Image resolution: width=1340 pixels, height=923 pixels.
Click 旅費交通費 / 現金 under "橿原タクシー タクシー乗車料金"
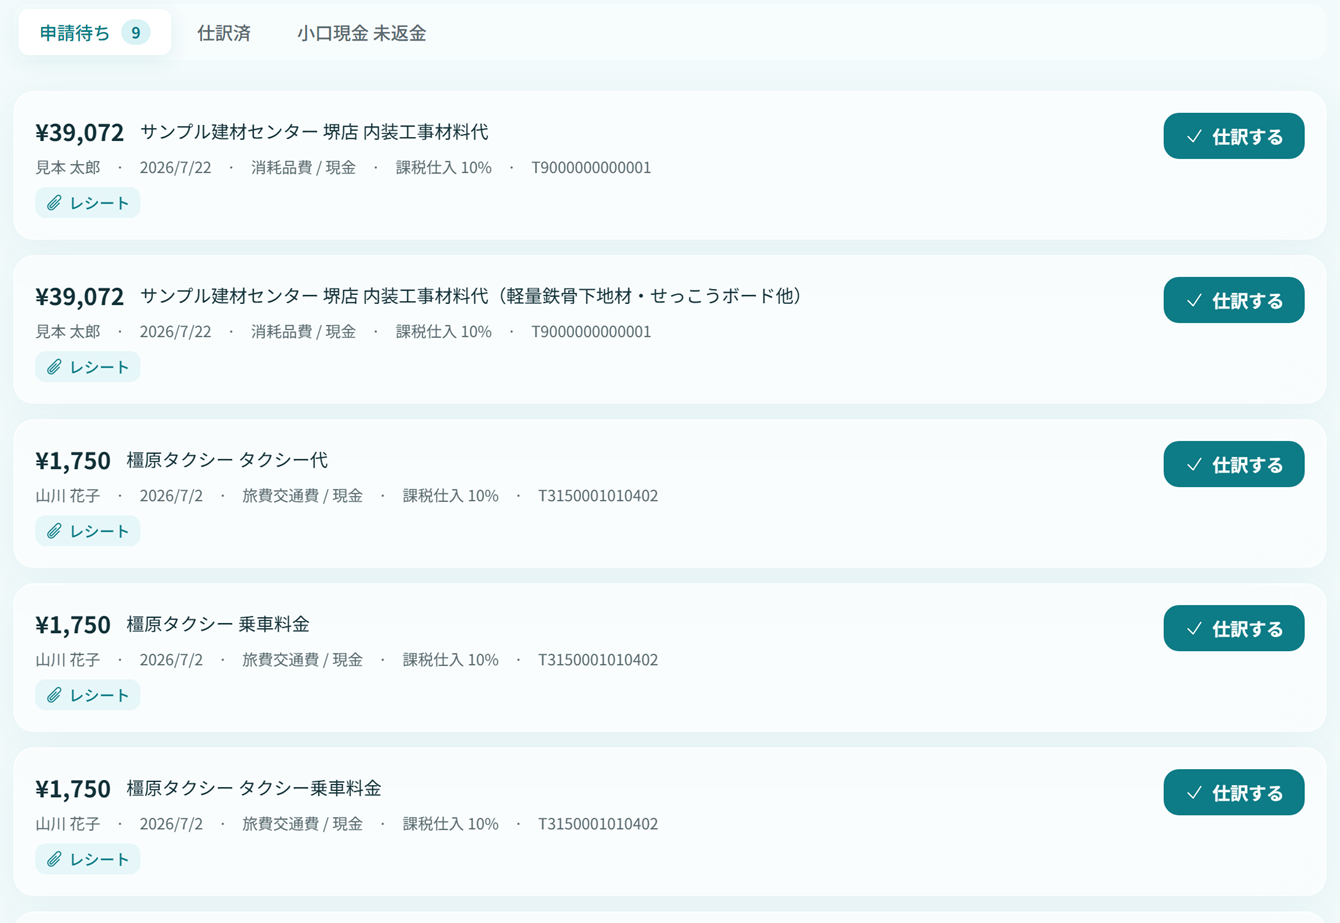(302, 824)
